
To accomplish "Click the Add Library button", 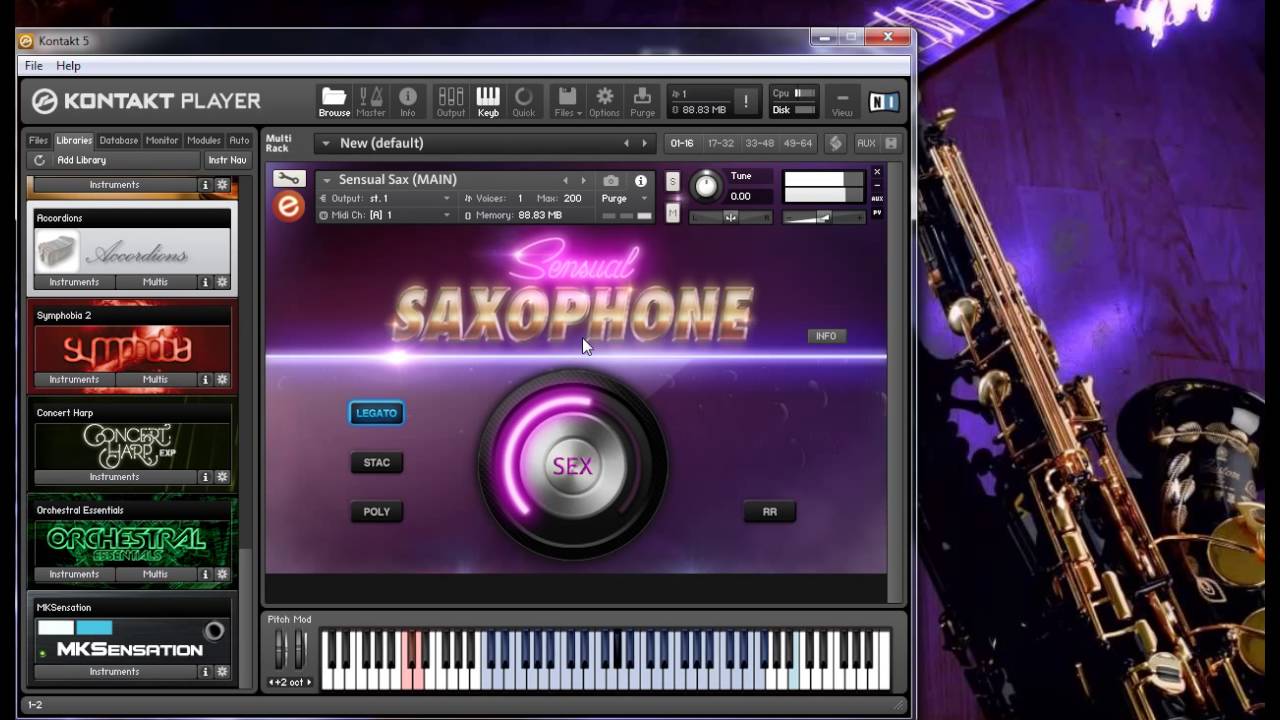I will click(x=82, y=160).
